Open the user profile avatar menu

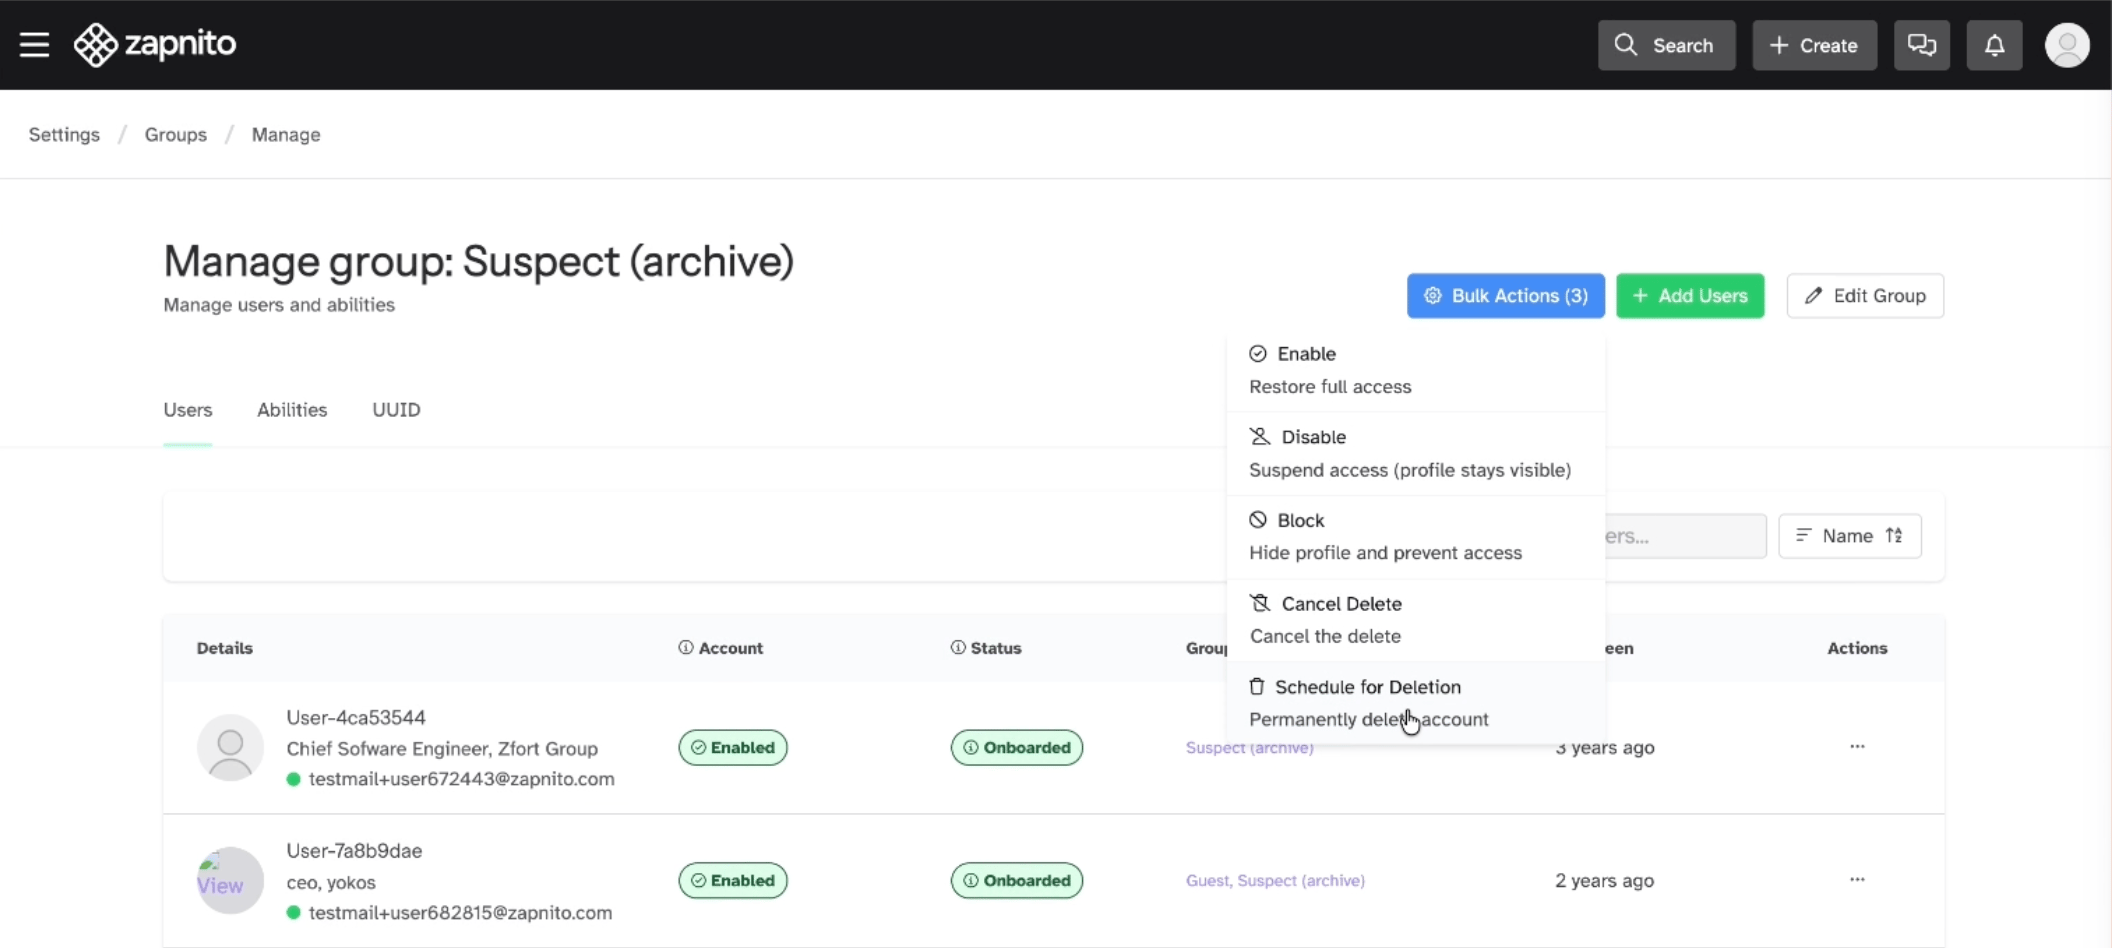pos(2066,45)
